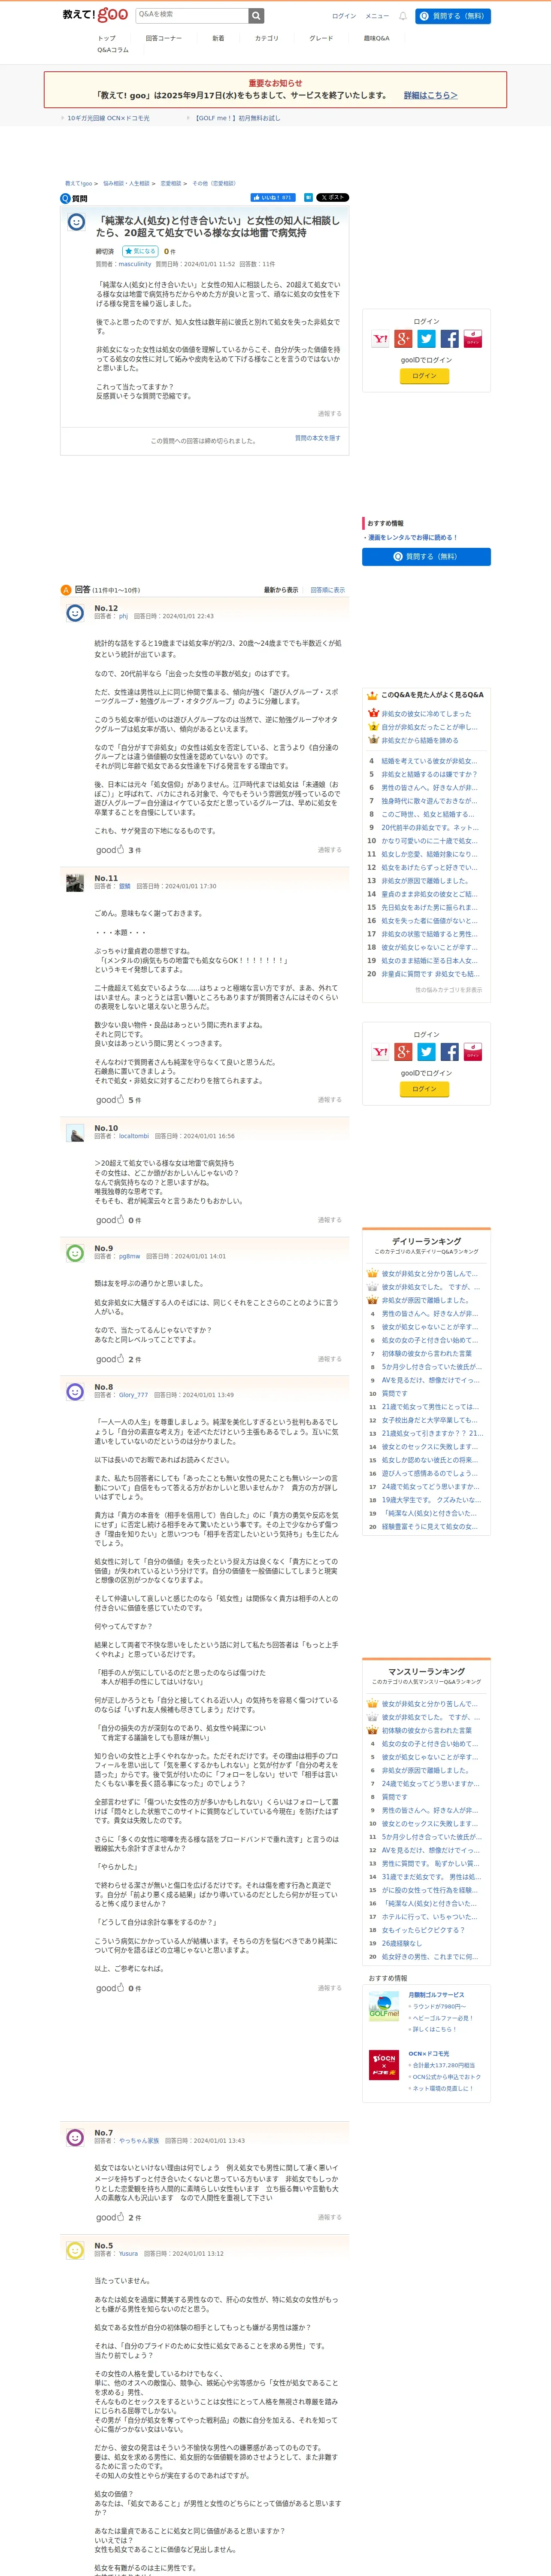551x2576 pixels.
Task: Click the 気になる star button
Action: (x=140, y=251)
